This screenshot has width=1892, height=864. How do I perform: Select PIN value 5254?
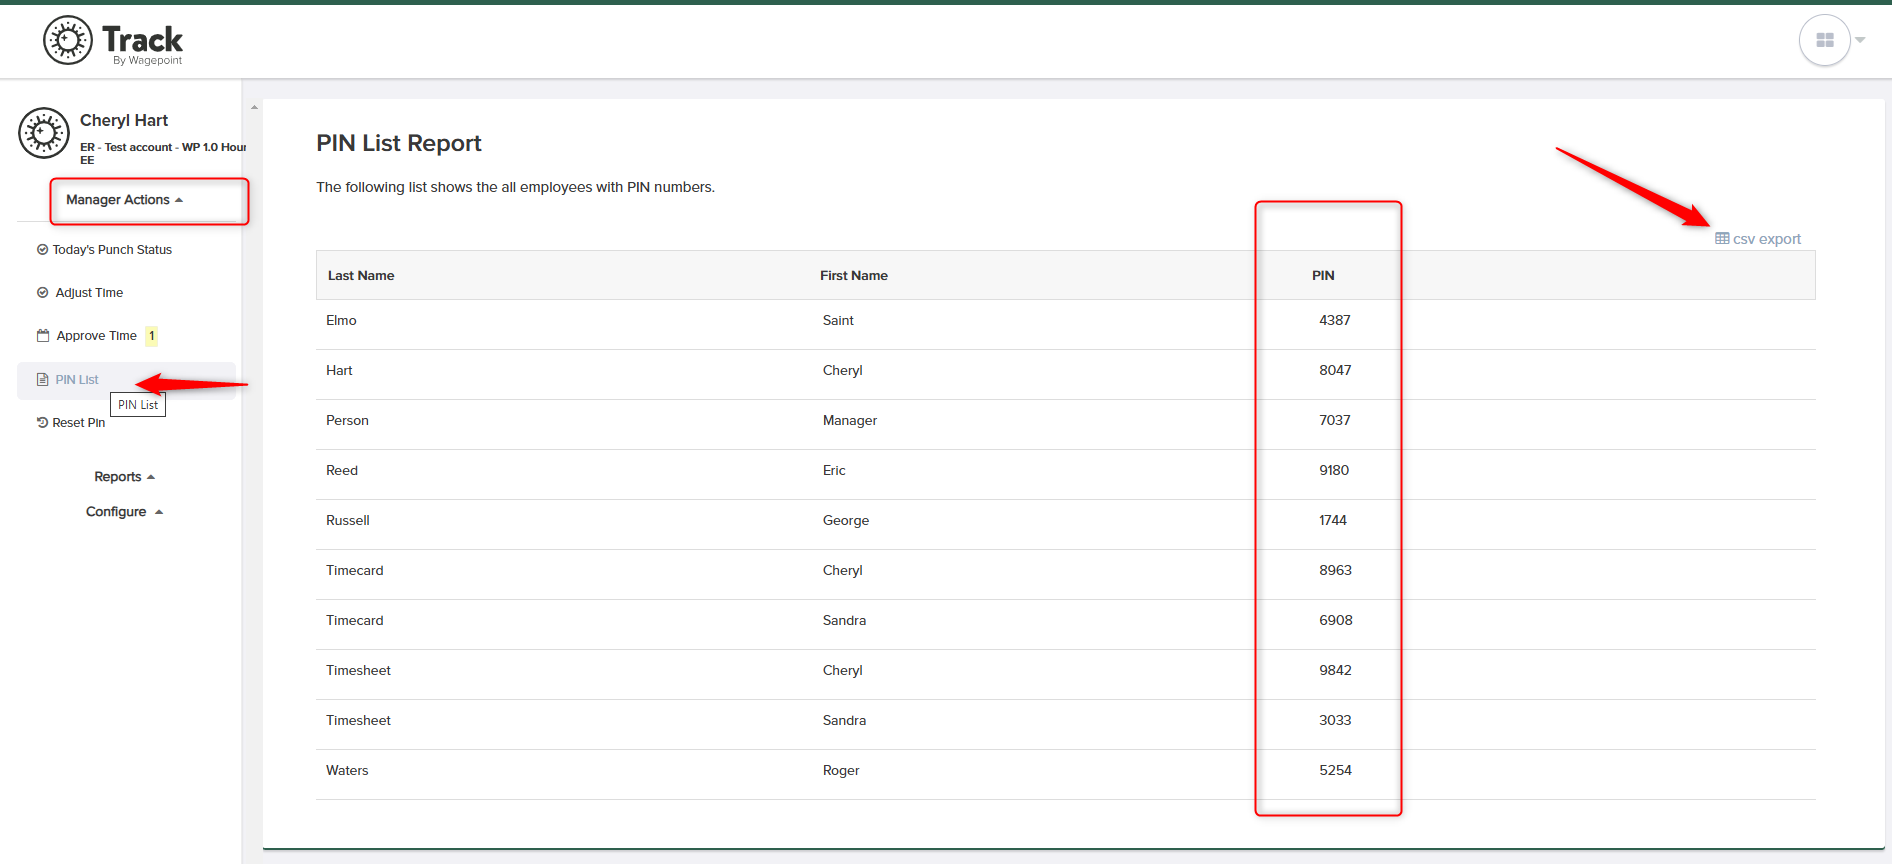click(x=1335, y=771)
